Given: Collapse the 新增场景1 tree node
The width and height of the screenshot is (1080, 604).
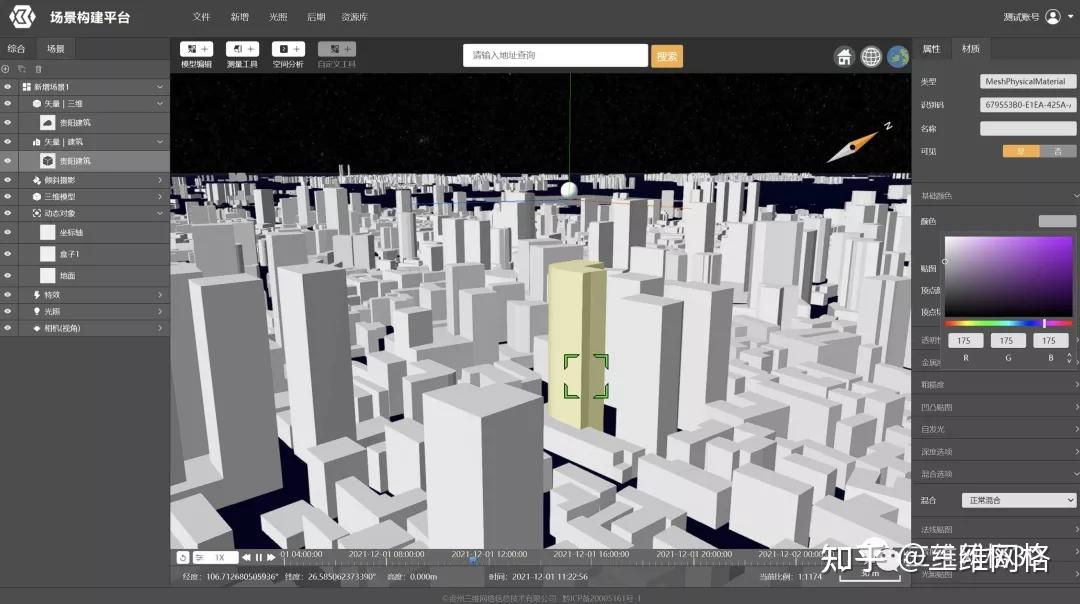Looking at the screenshot, I should click(160, 87).
